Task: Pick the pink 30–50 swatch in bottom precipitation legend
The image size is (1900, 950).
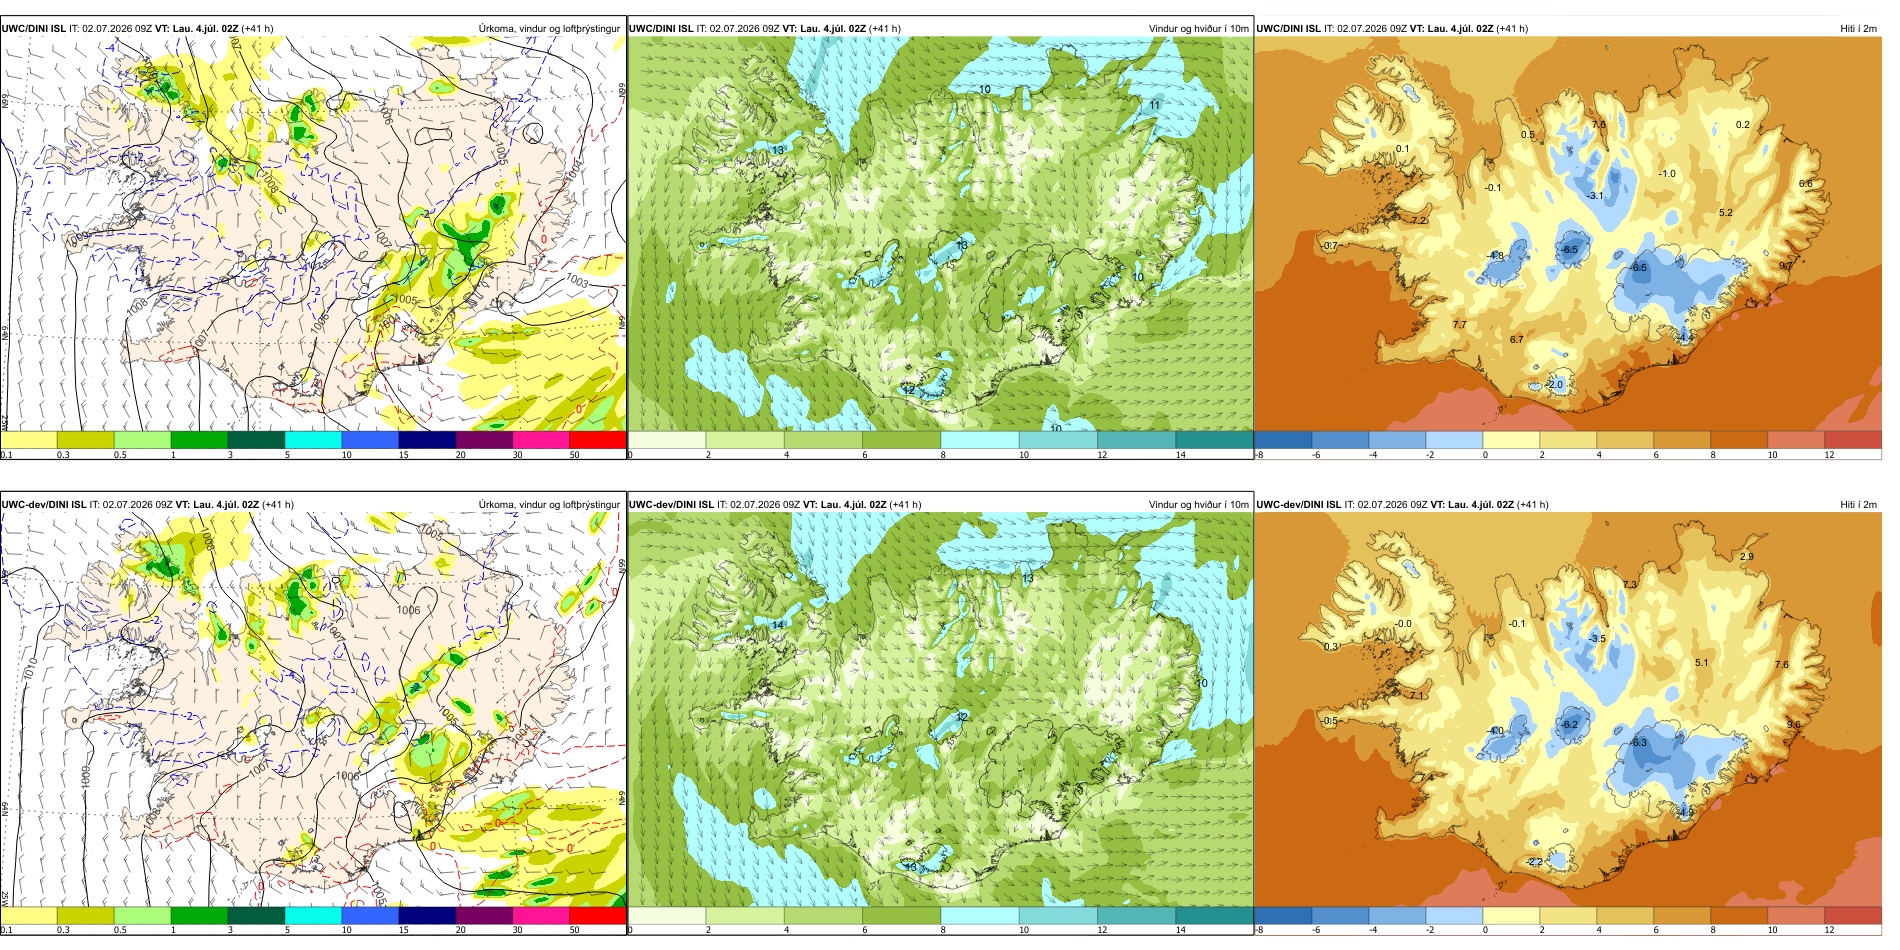Action: (x=541, y=915)
